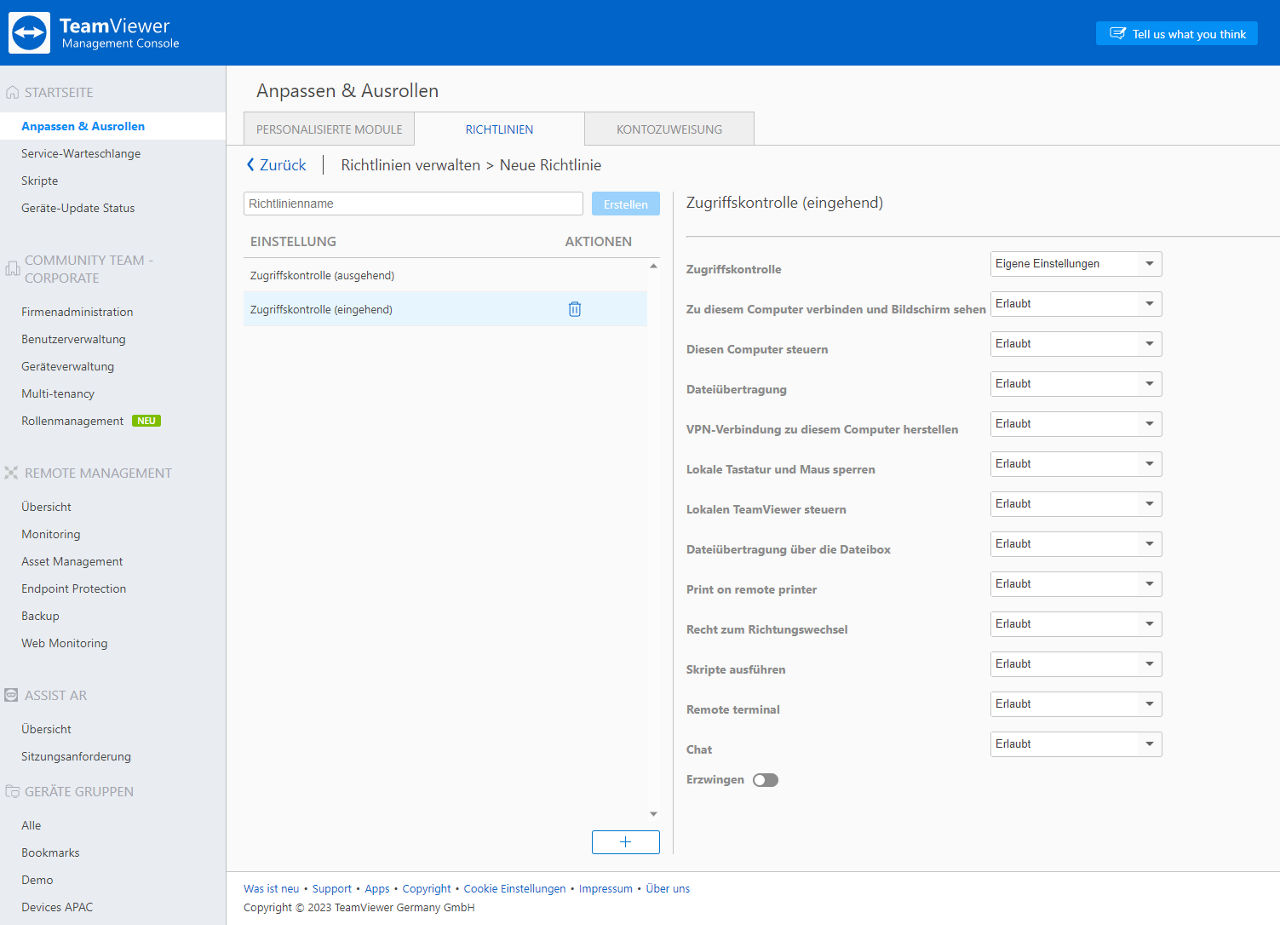Click the settings list scroll-up arrow
Viewport: 1280px width, 925px height.
coord(654,266)
